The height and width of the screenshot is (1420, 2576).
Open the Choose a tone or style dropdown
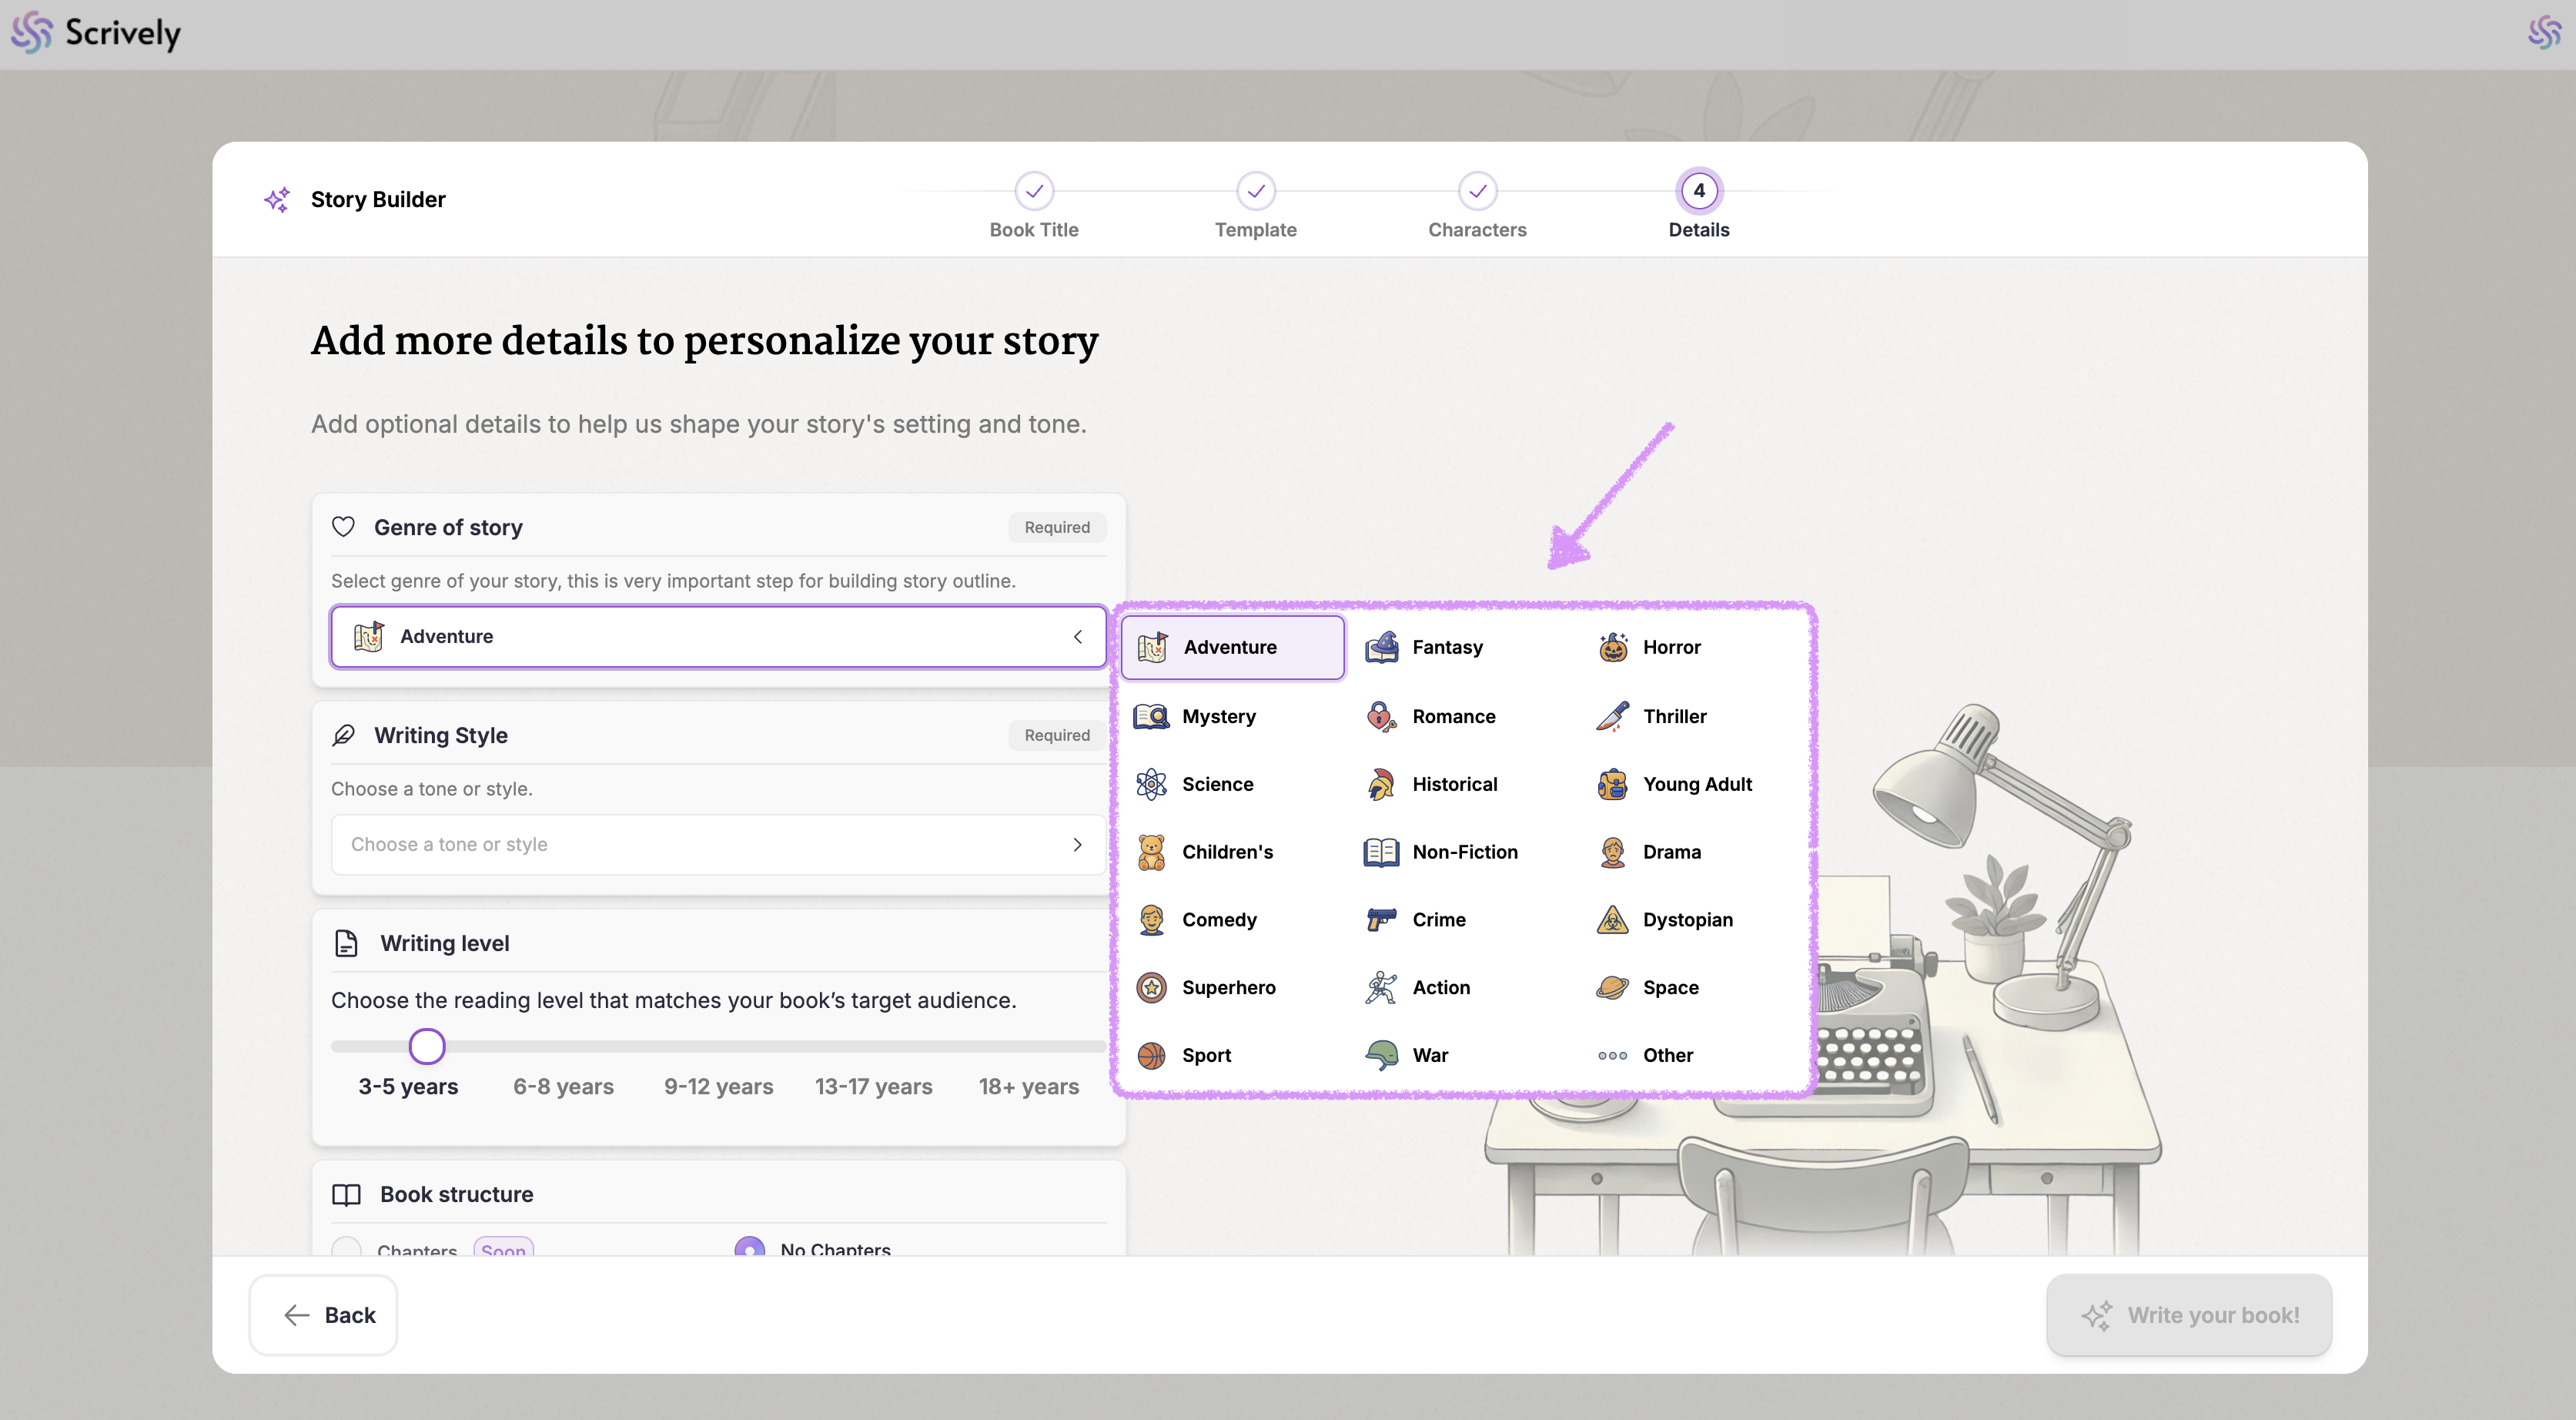(718, 844)
